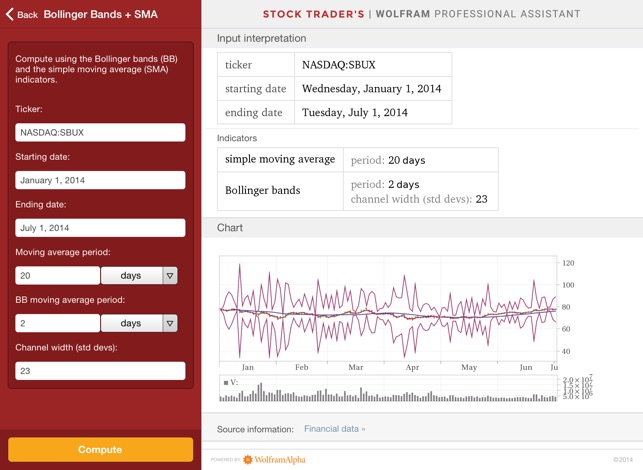Image resolution: width=643 pixels, height=470 pixels.
Task: Click the WolframAlpha logo
Action: click(x=274, y=460)
